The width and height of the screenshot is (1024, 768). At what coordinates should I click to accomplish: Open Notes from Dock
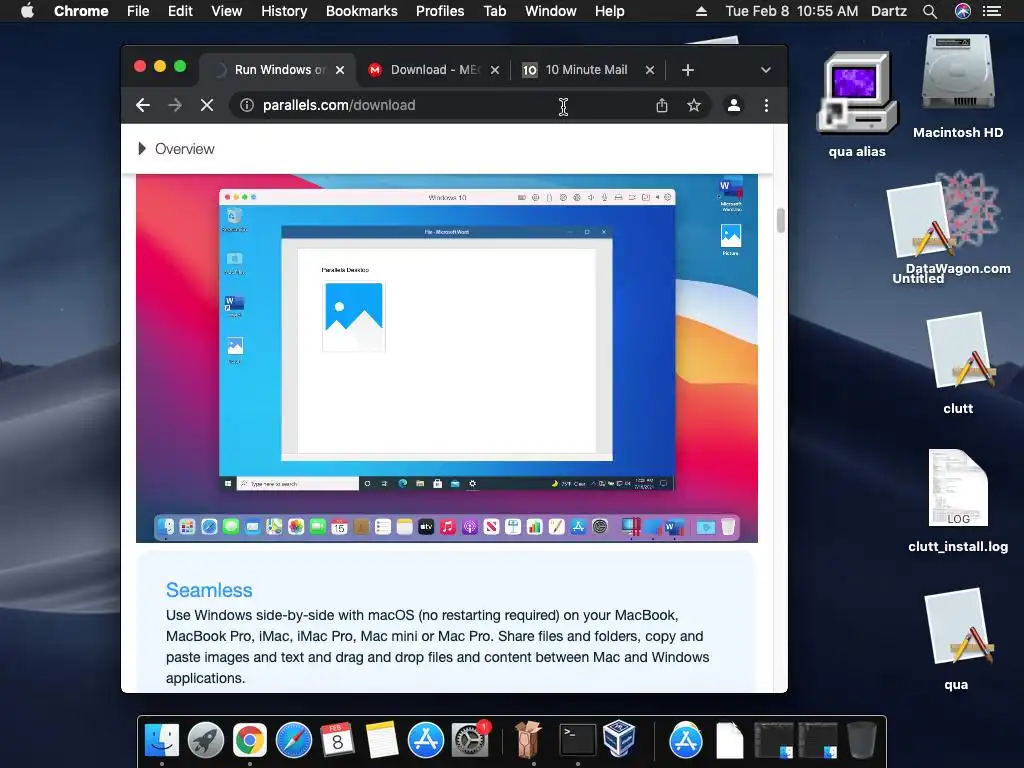[382, 740]
